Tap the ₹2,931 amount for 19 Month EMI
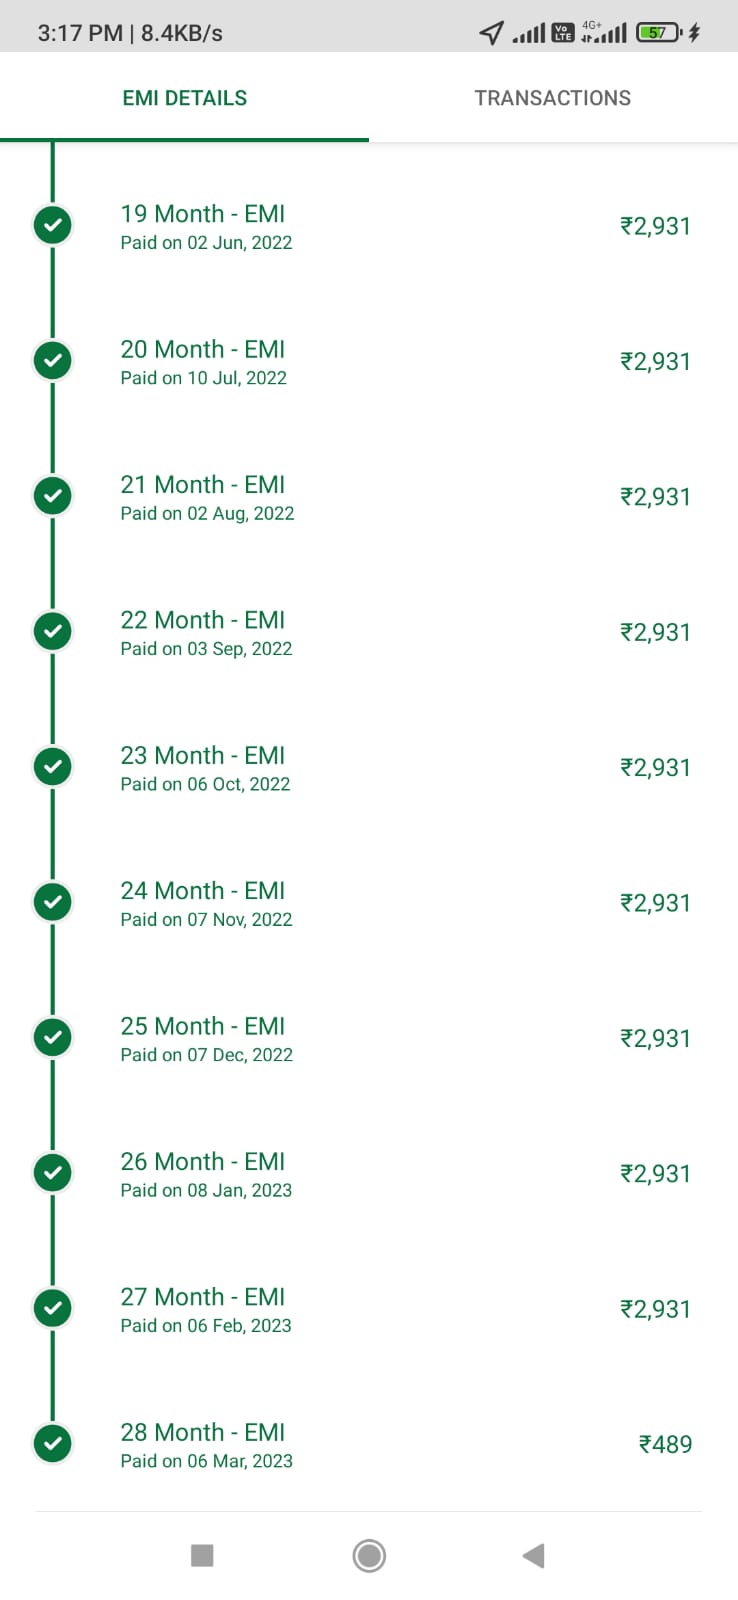 [x=655, y=226]
